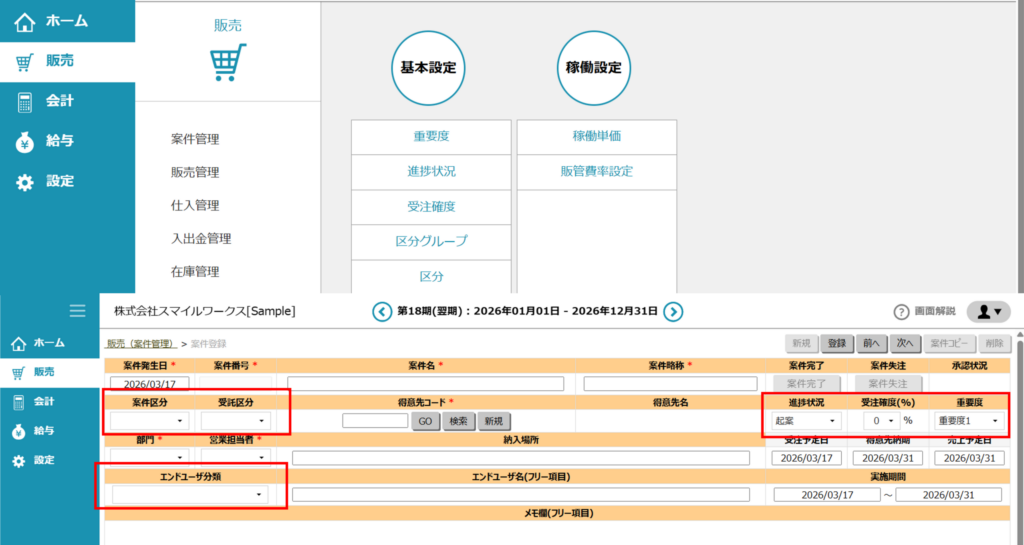Open the 販管費率設定 link

[x=596, y=171]
